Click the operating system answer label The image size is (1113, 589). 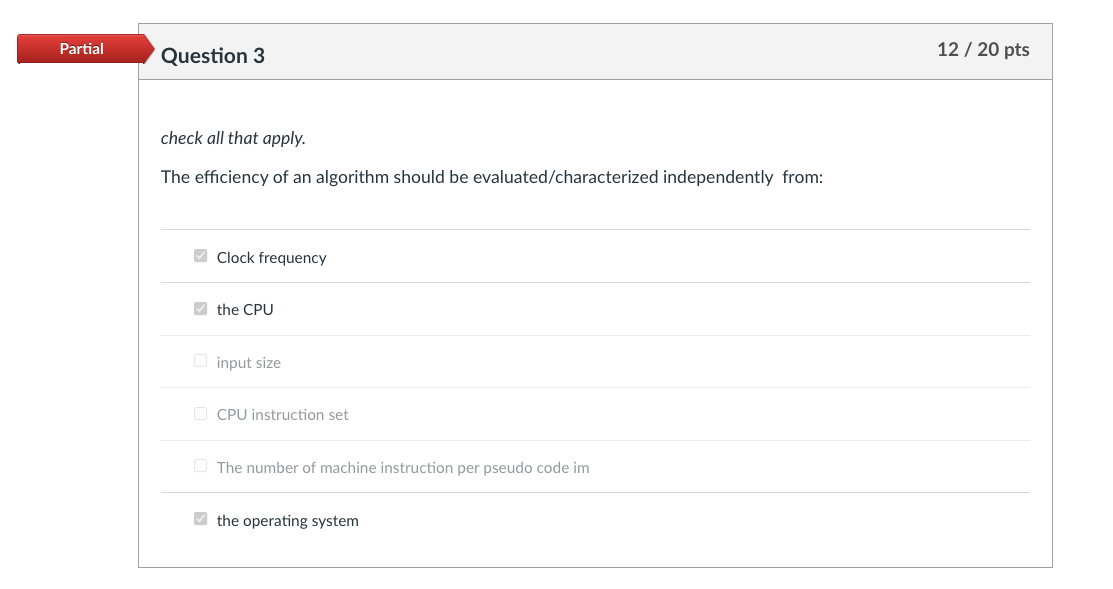pyautogui.click(x=287, y=521)
